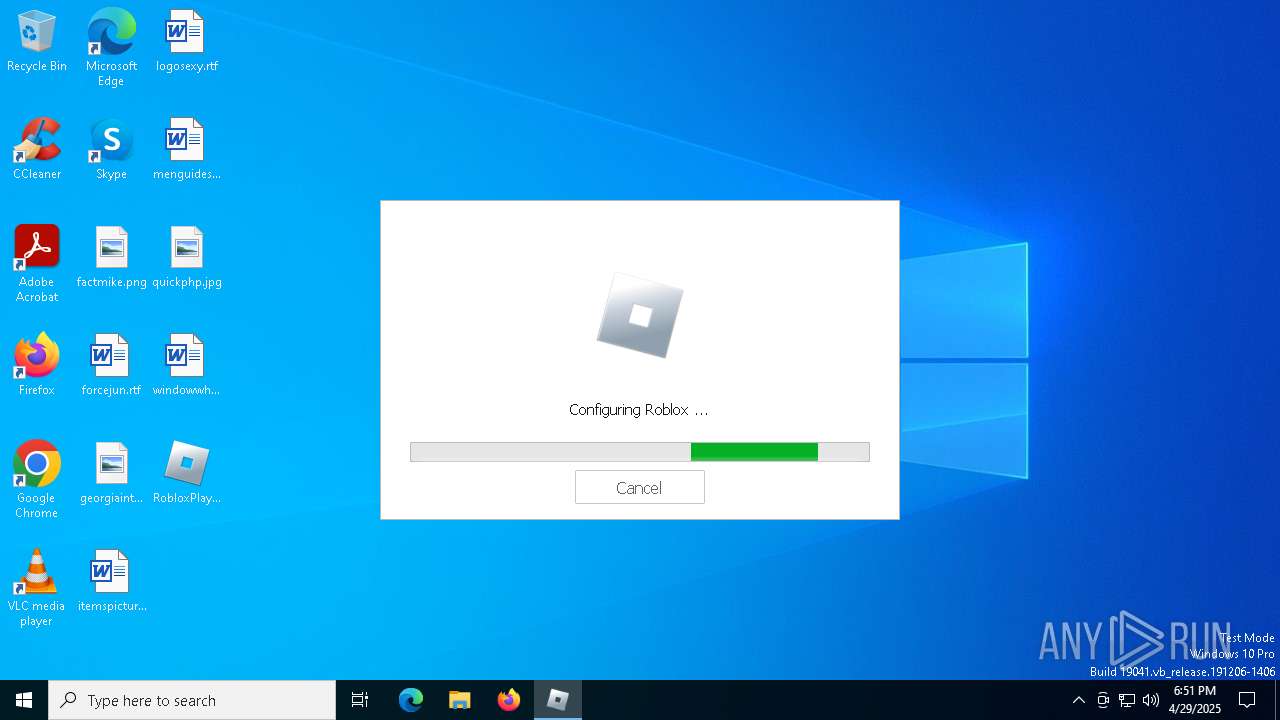Viewport: 1280px width, 720px height.
Task: Select the Microsoft Edge desktop shortcut
Action: tap(111, 47)
